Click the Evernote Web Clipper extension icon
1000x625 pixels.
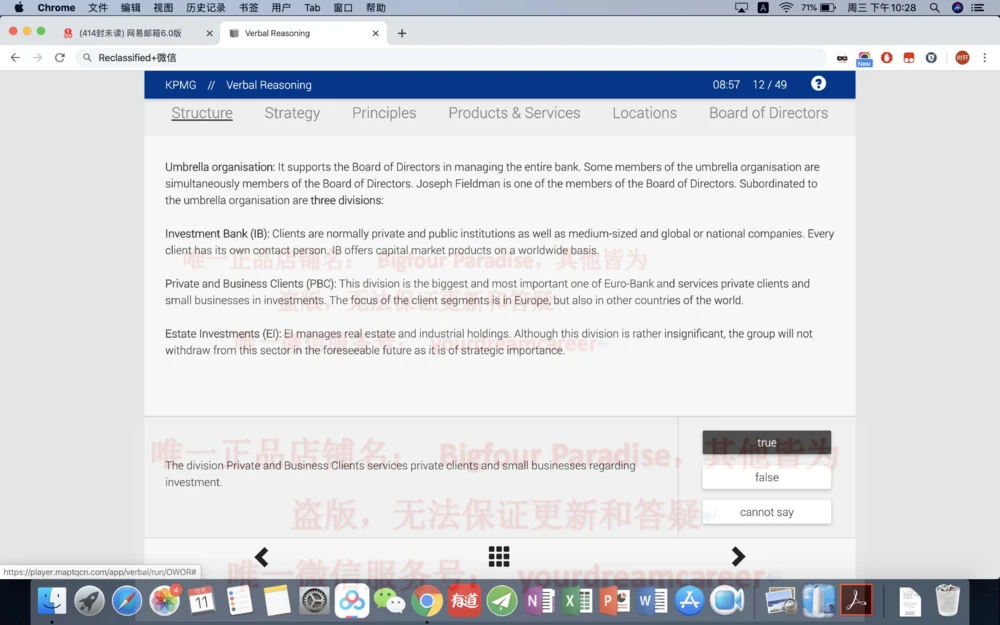931,57
